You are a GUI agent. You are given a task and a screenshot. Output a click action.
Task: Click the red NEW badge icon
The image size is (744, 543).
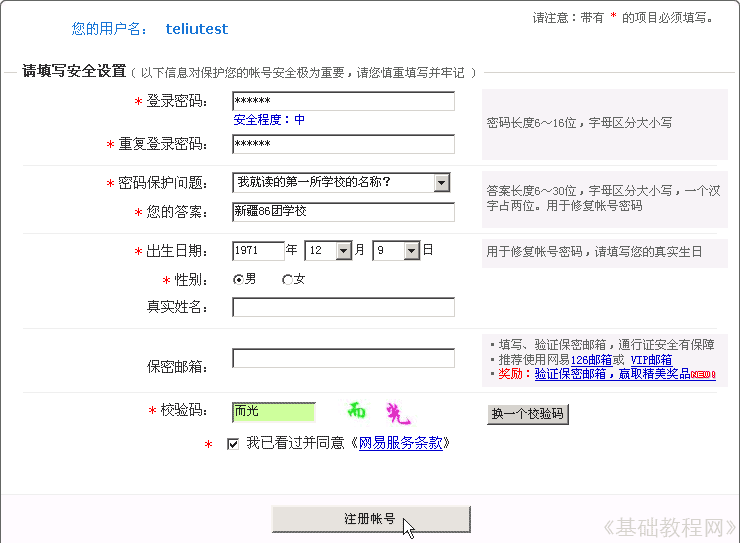pyautogui.click(x=702, y=375)
